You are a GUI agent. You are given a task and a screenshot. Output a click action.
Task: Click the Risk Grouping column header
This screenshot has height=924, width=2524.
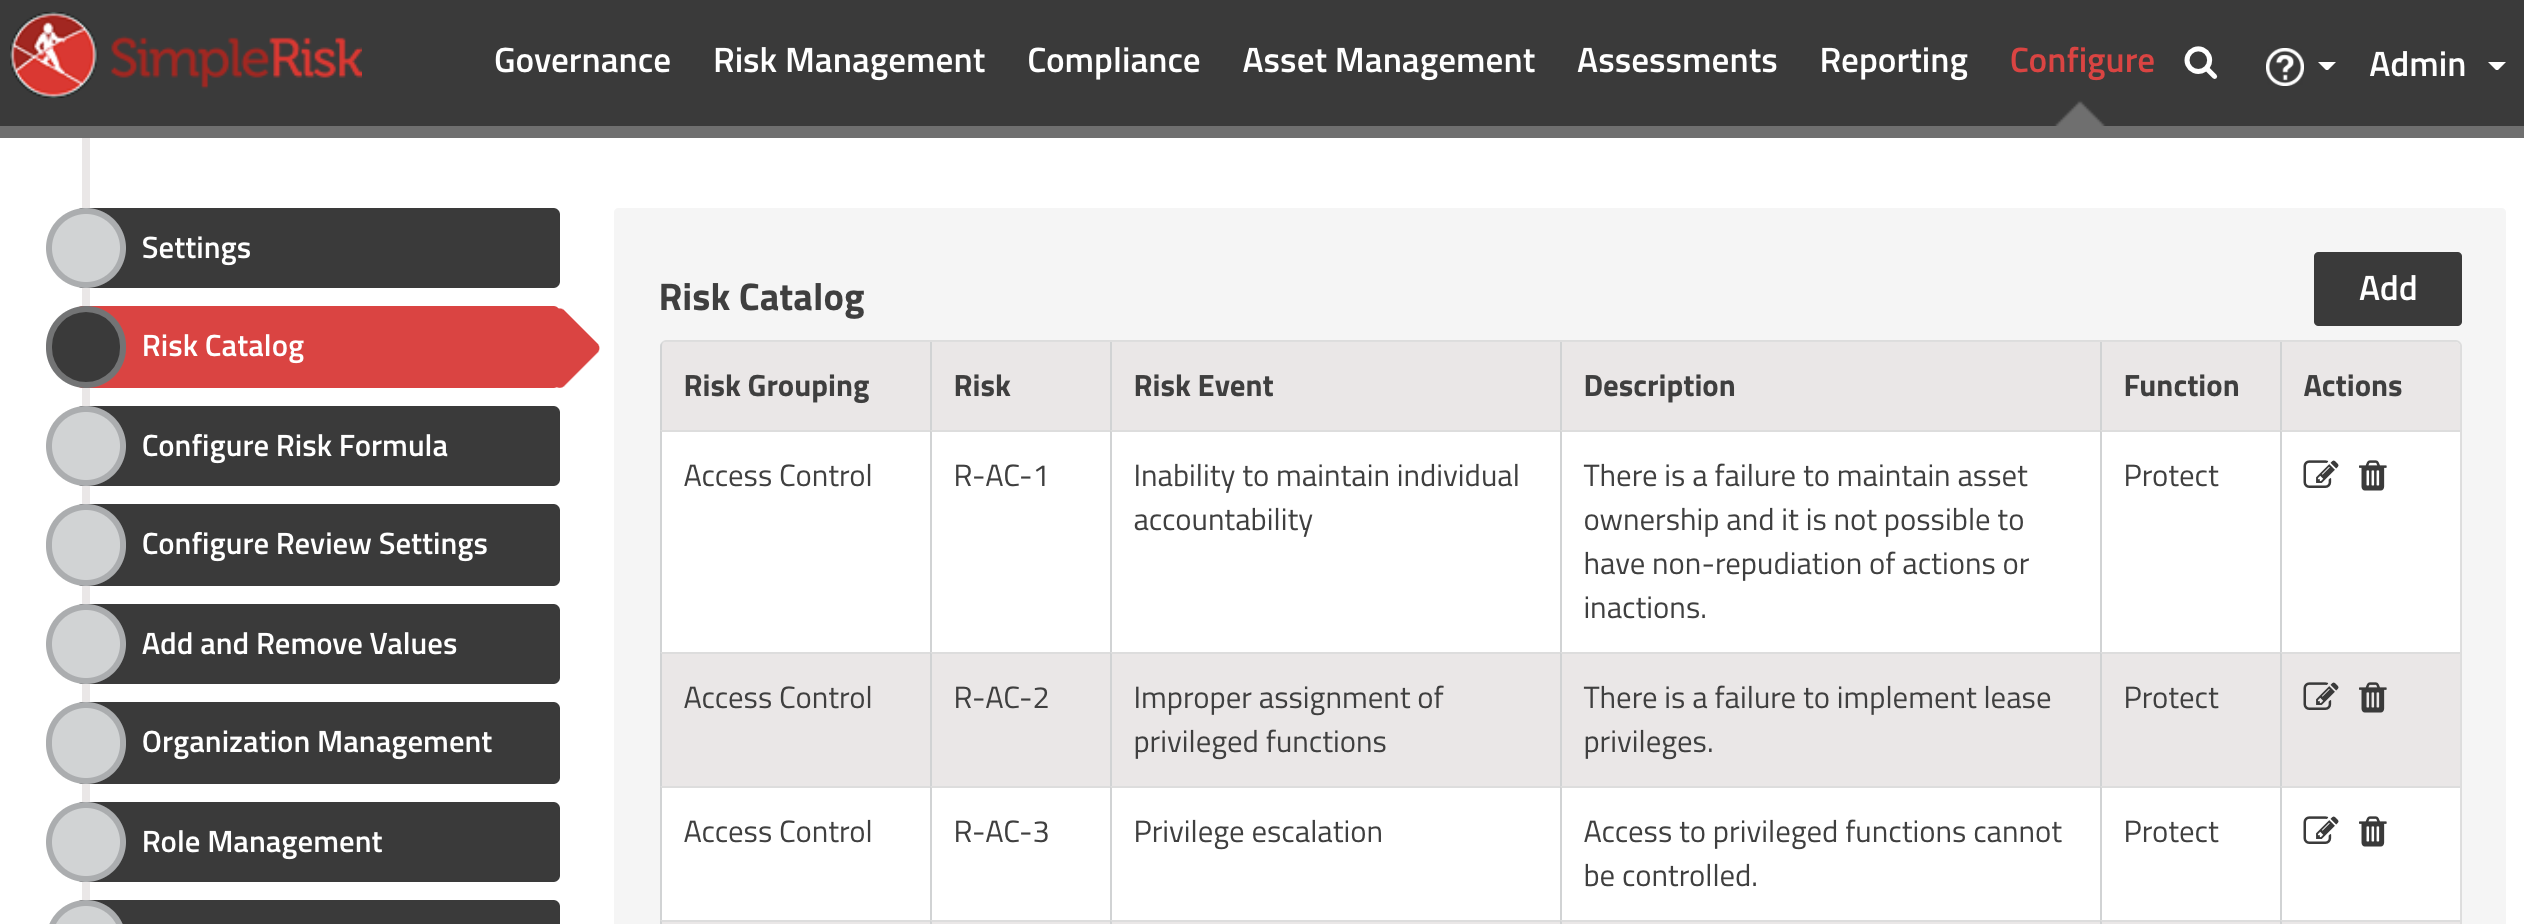click(x=776, y=386)
